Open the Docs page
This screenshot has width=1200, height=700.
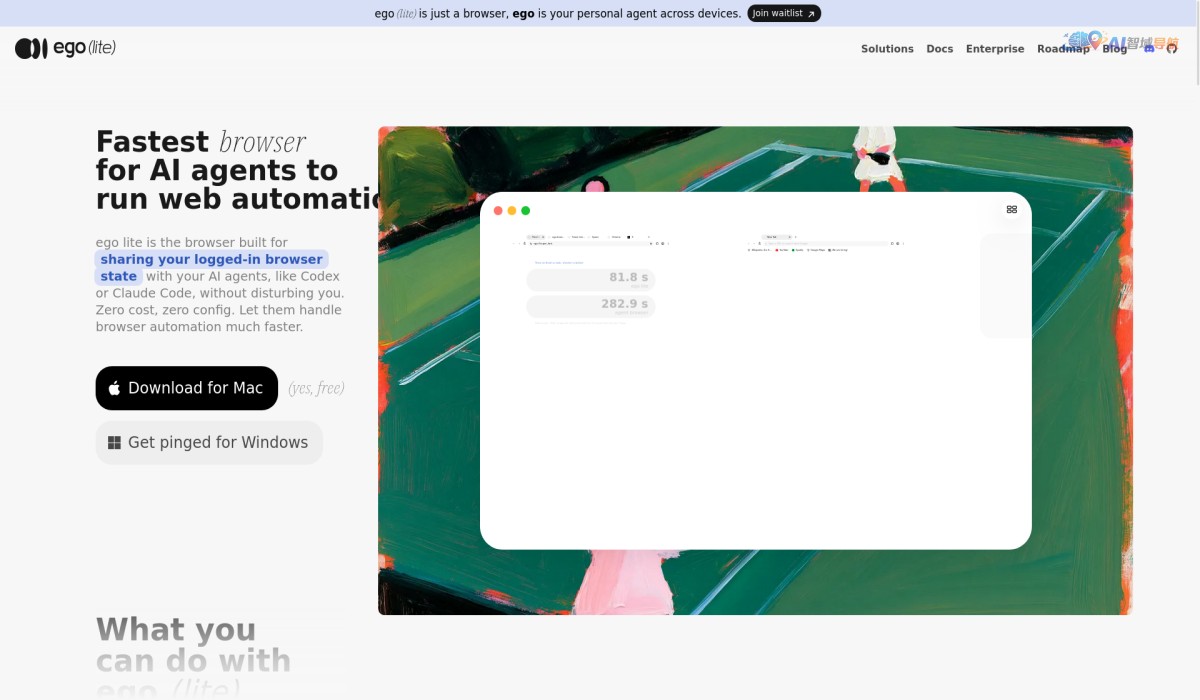(939, 49)
